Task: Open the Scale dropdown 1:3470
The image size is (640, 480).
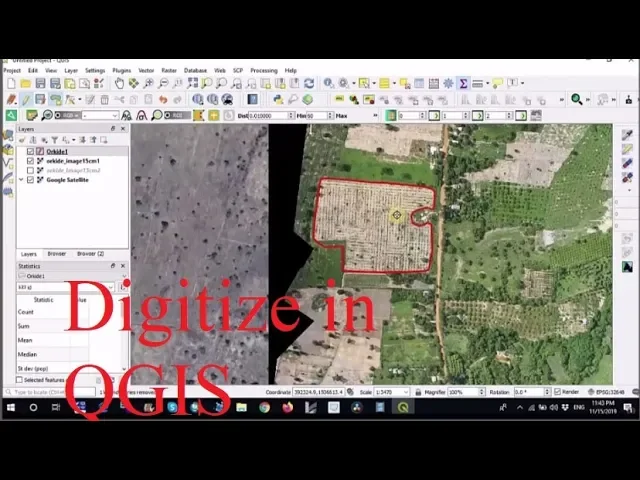Action: tap(391, 392)
